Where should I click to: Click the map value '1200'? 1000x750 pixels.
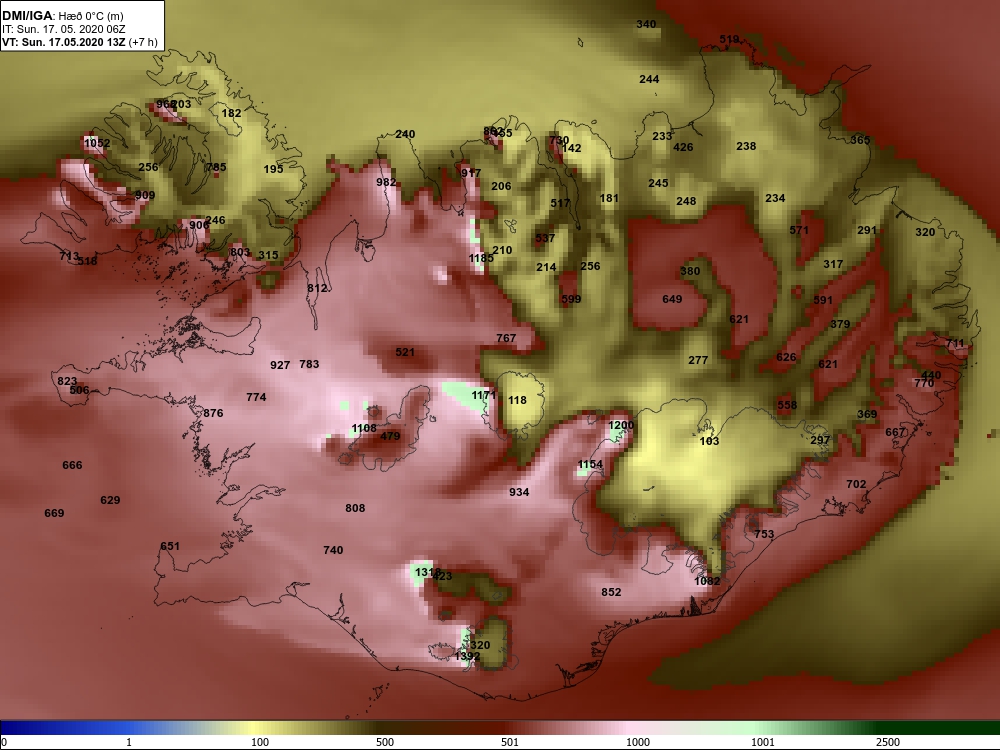point(621,425)
